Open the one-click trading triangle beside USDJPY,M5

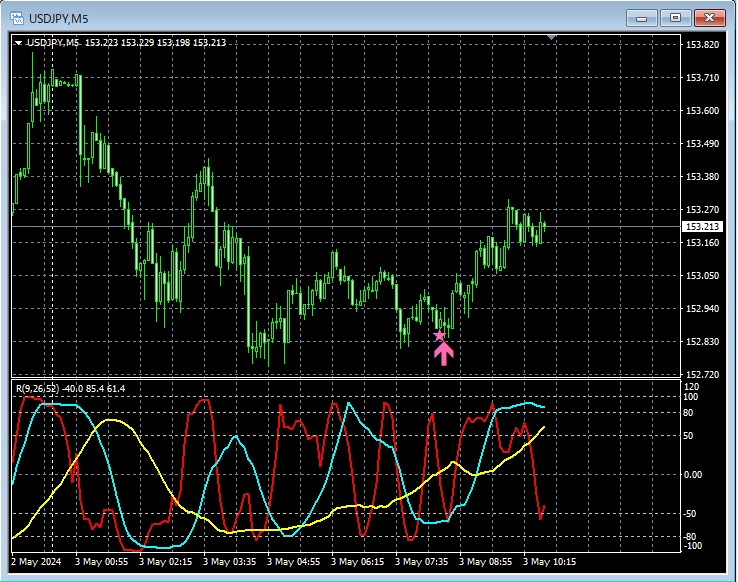[18, 43]
